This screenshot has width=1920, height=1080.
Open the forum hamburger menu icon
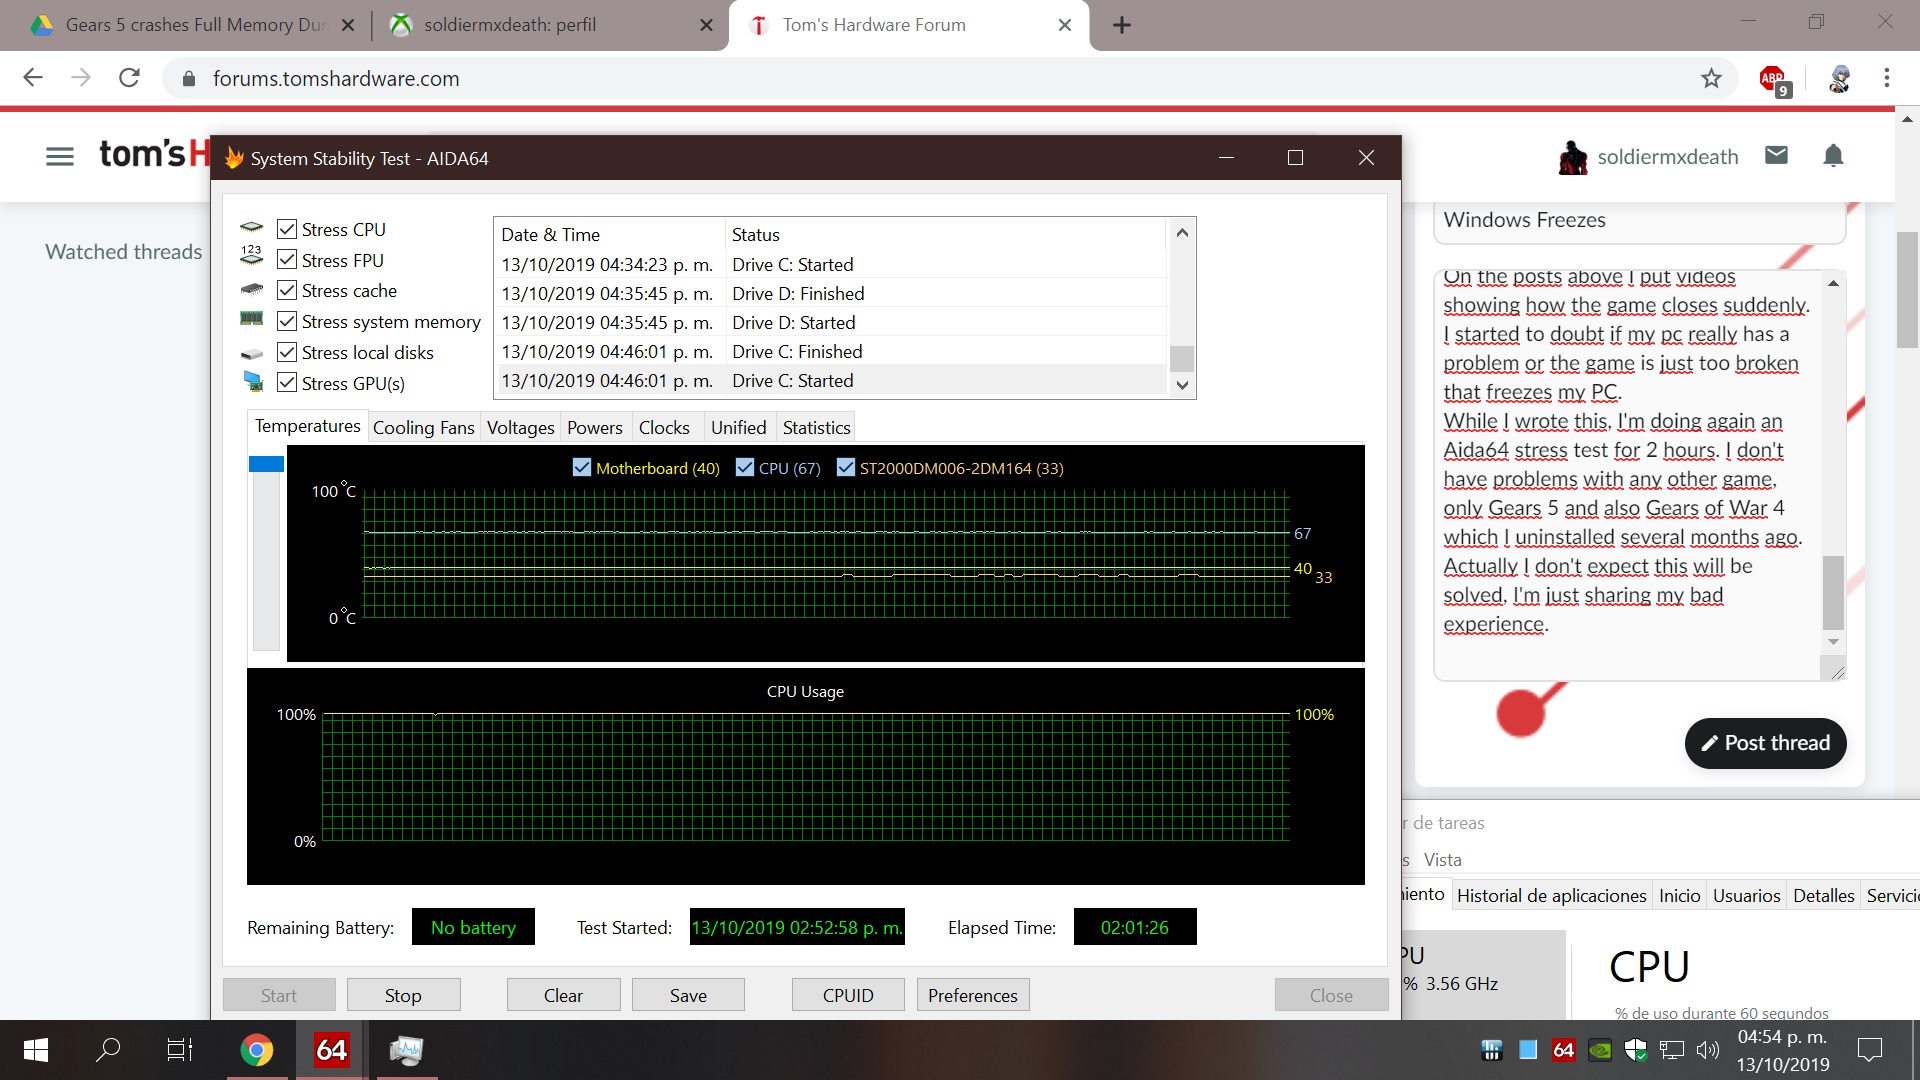[x=60, y=156]
